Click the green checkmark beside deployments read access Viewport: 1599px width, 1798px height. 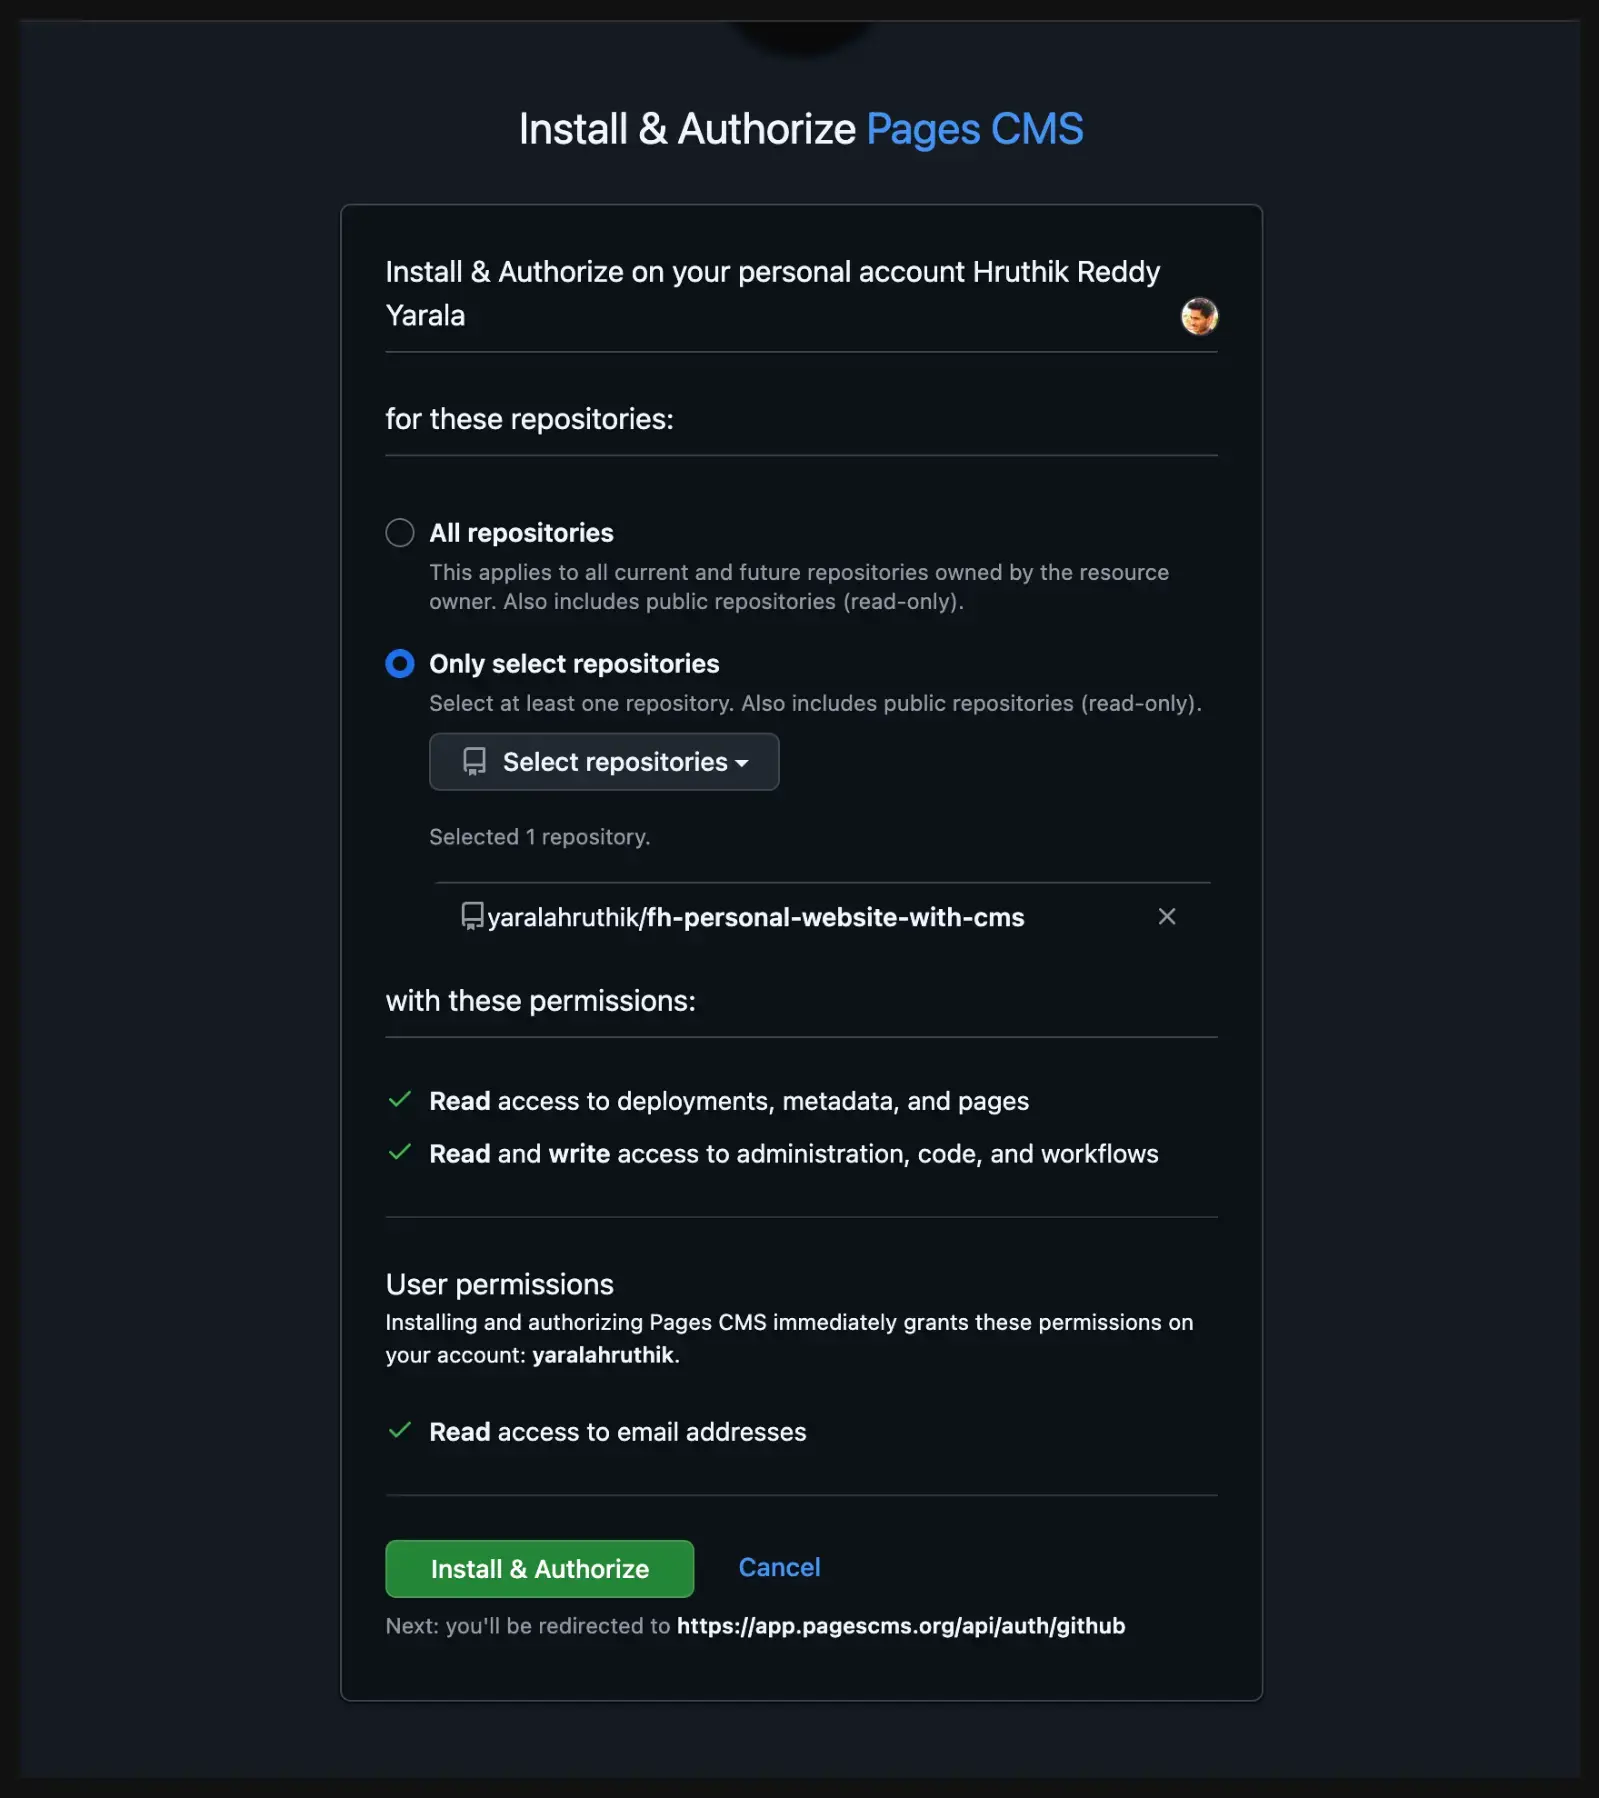[399, 1100]
